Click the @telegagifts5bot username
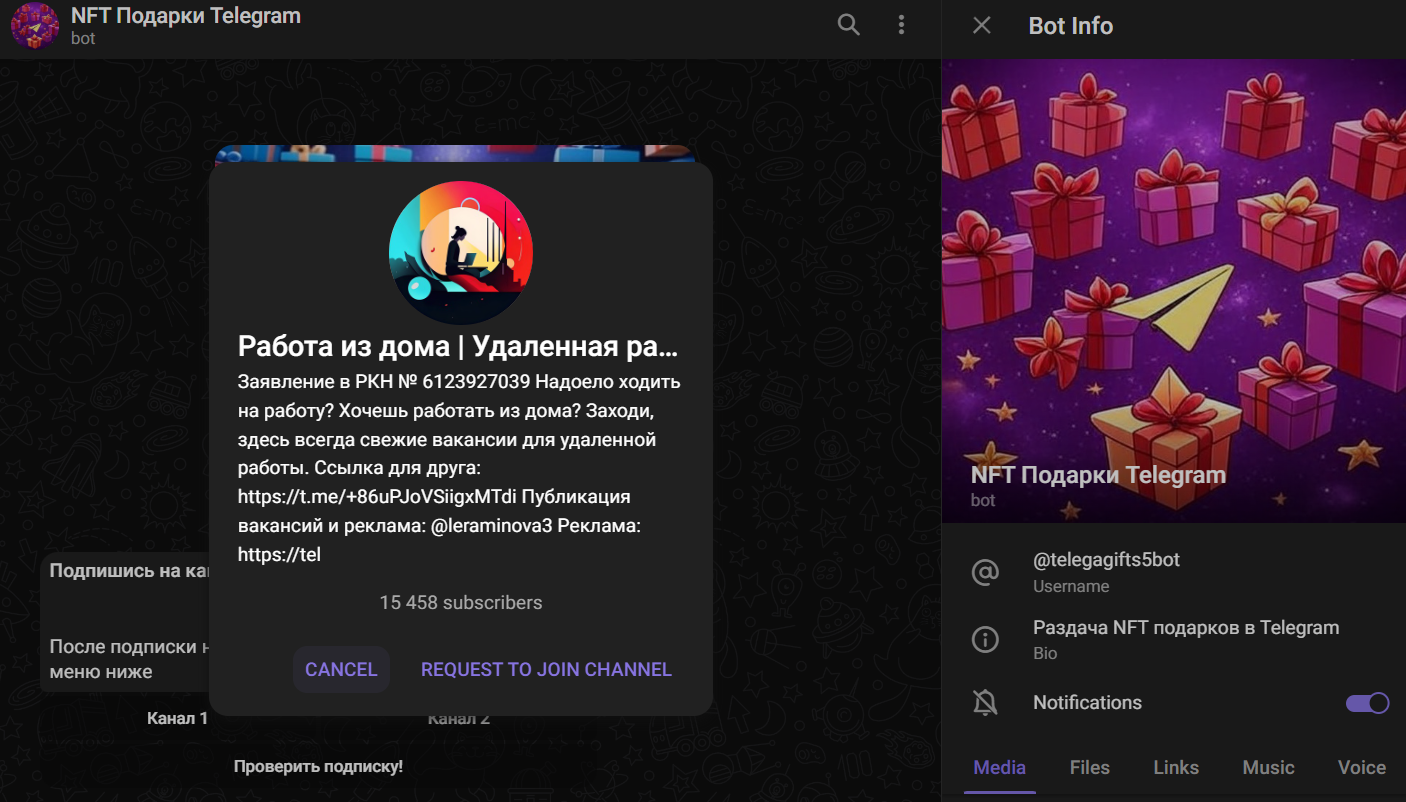1406x802 pixels. point(1106,560)
